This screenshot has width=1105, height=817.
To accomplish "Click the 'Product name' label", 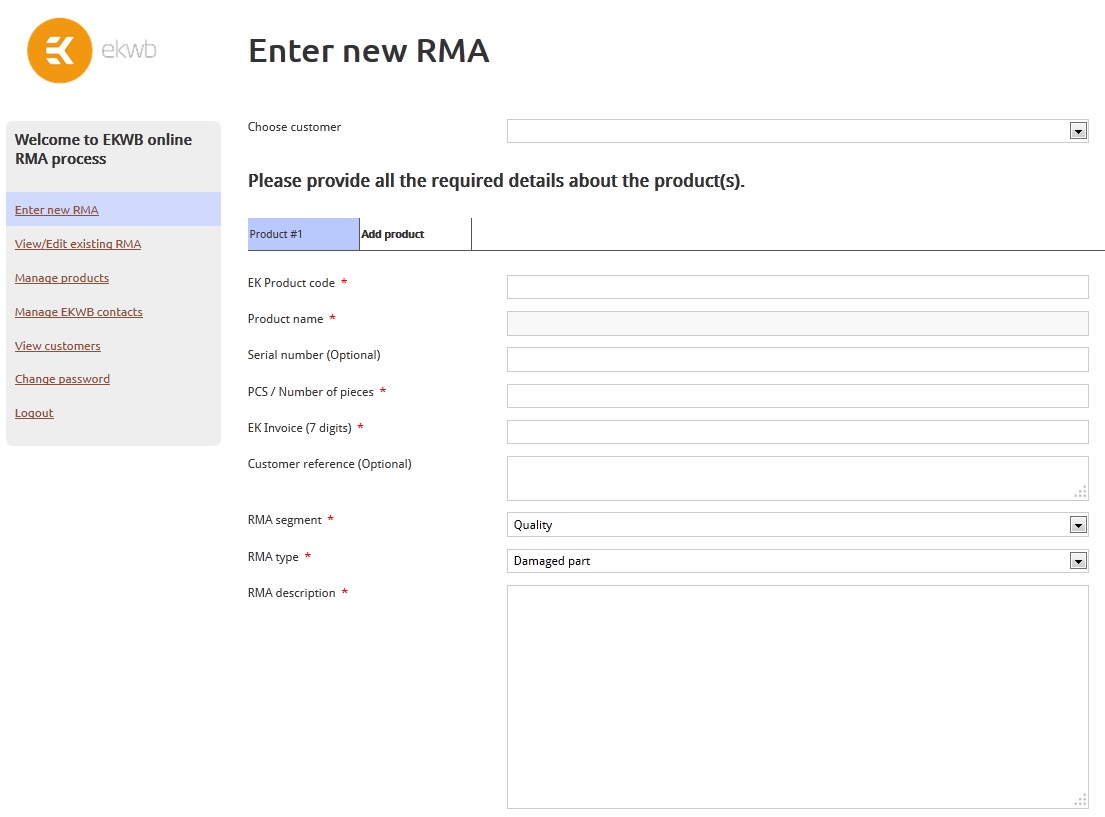I will pyautogui.click(x=285, y=319).
